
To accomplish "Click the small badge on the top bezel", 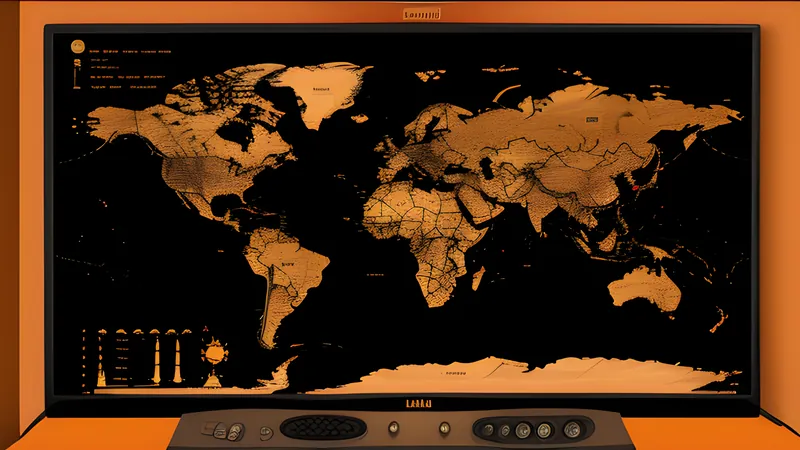I will (421, 14).
